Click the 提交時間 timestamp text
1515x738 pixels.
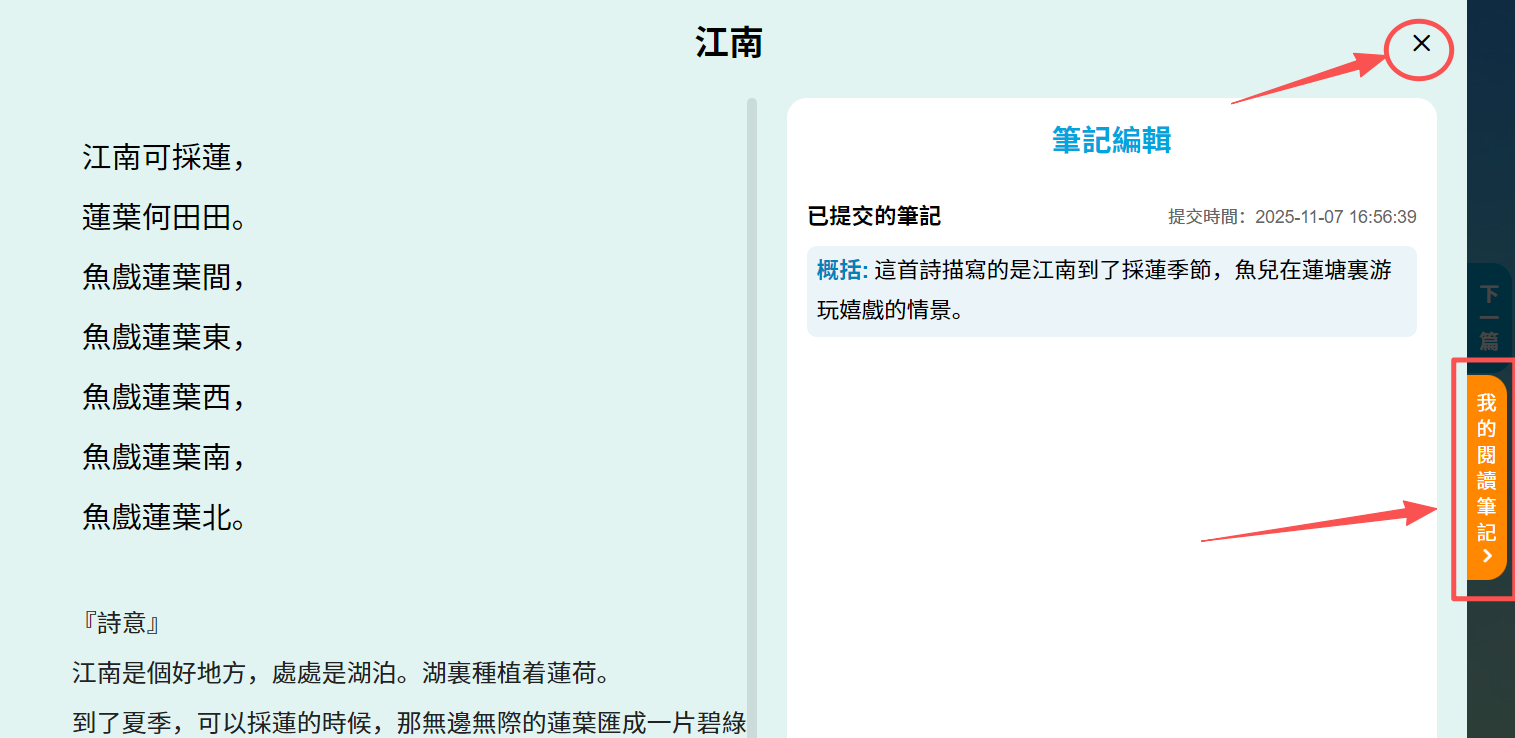point(1292,217)
